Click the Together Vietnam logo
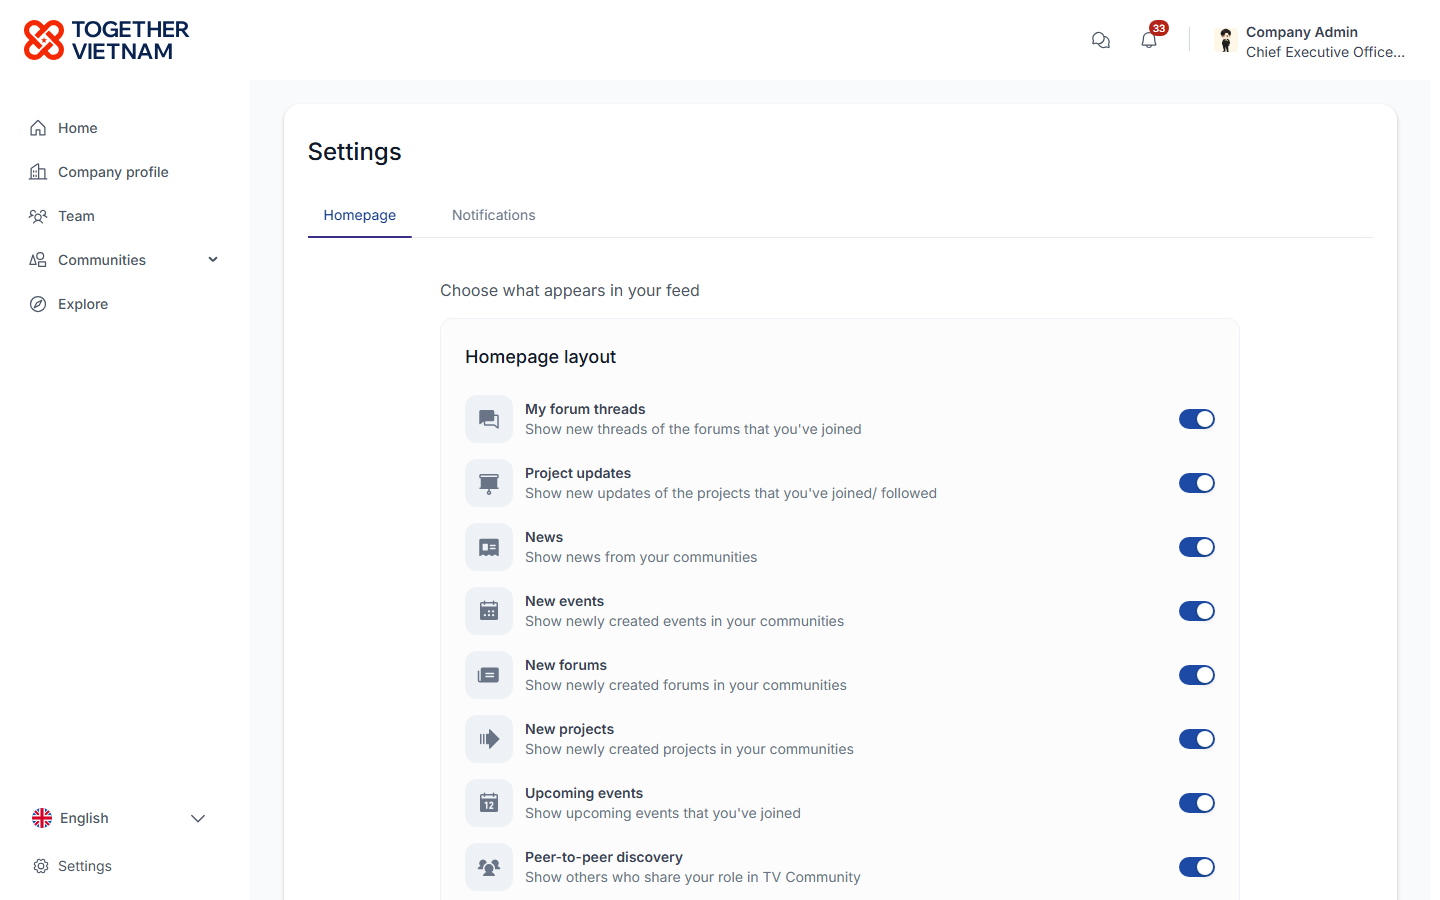This screenshot has width=1440, height=900. click(106, 40)
